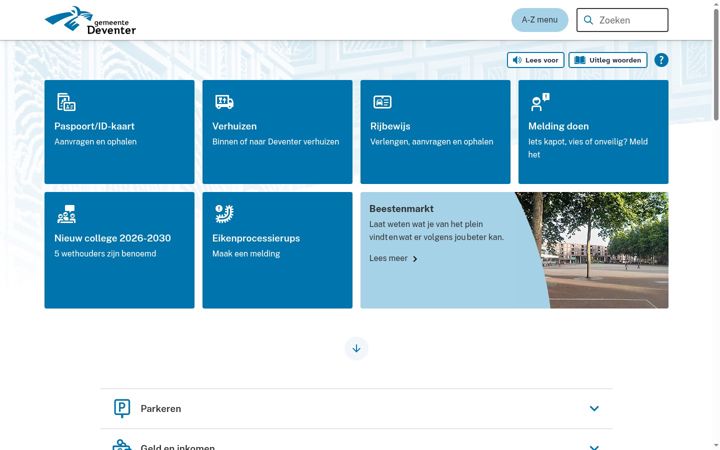Click the Parkeren P sign icon
Image resolution: width=720 pixels, height=450 pixels.
click(122, 408)
